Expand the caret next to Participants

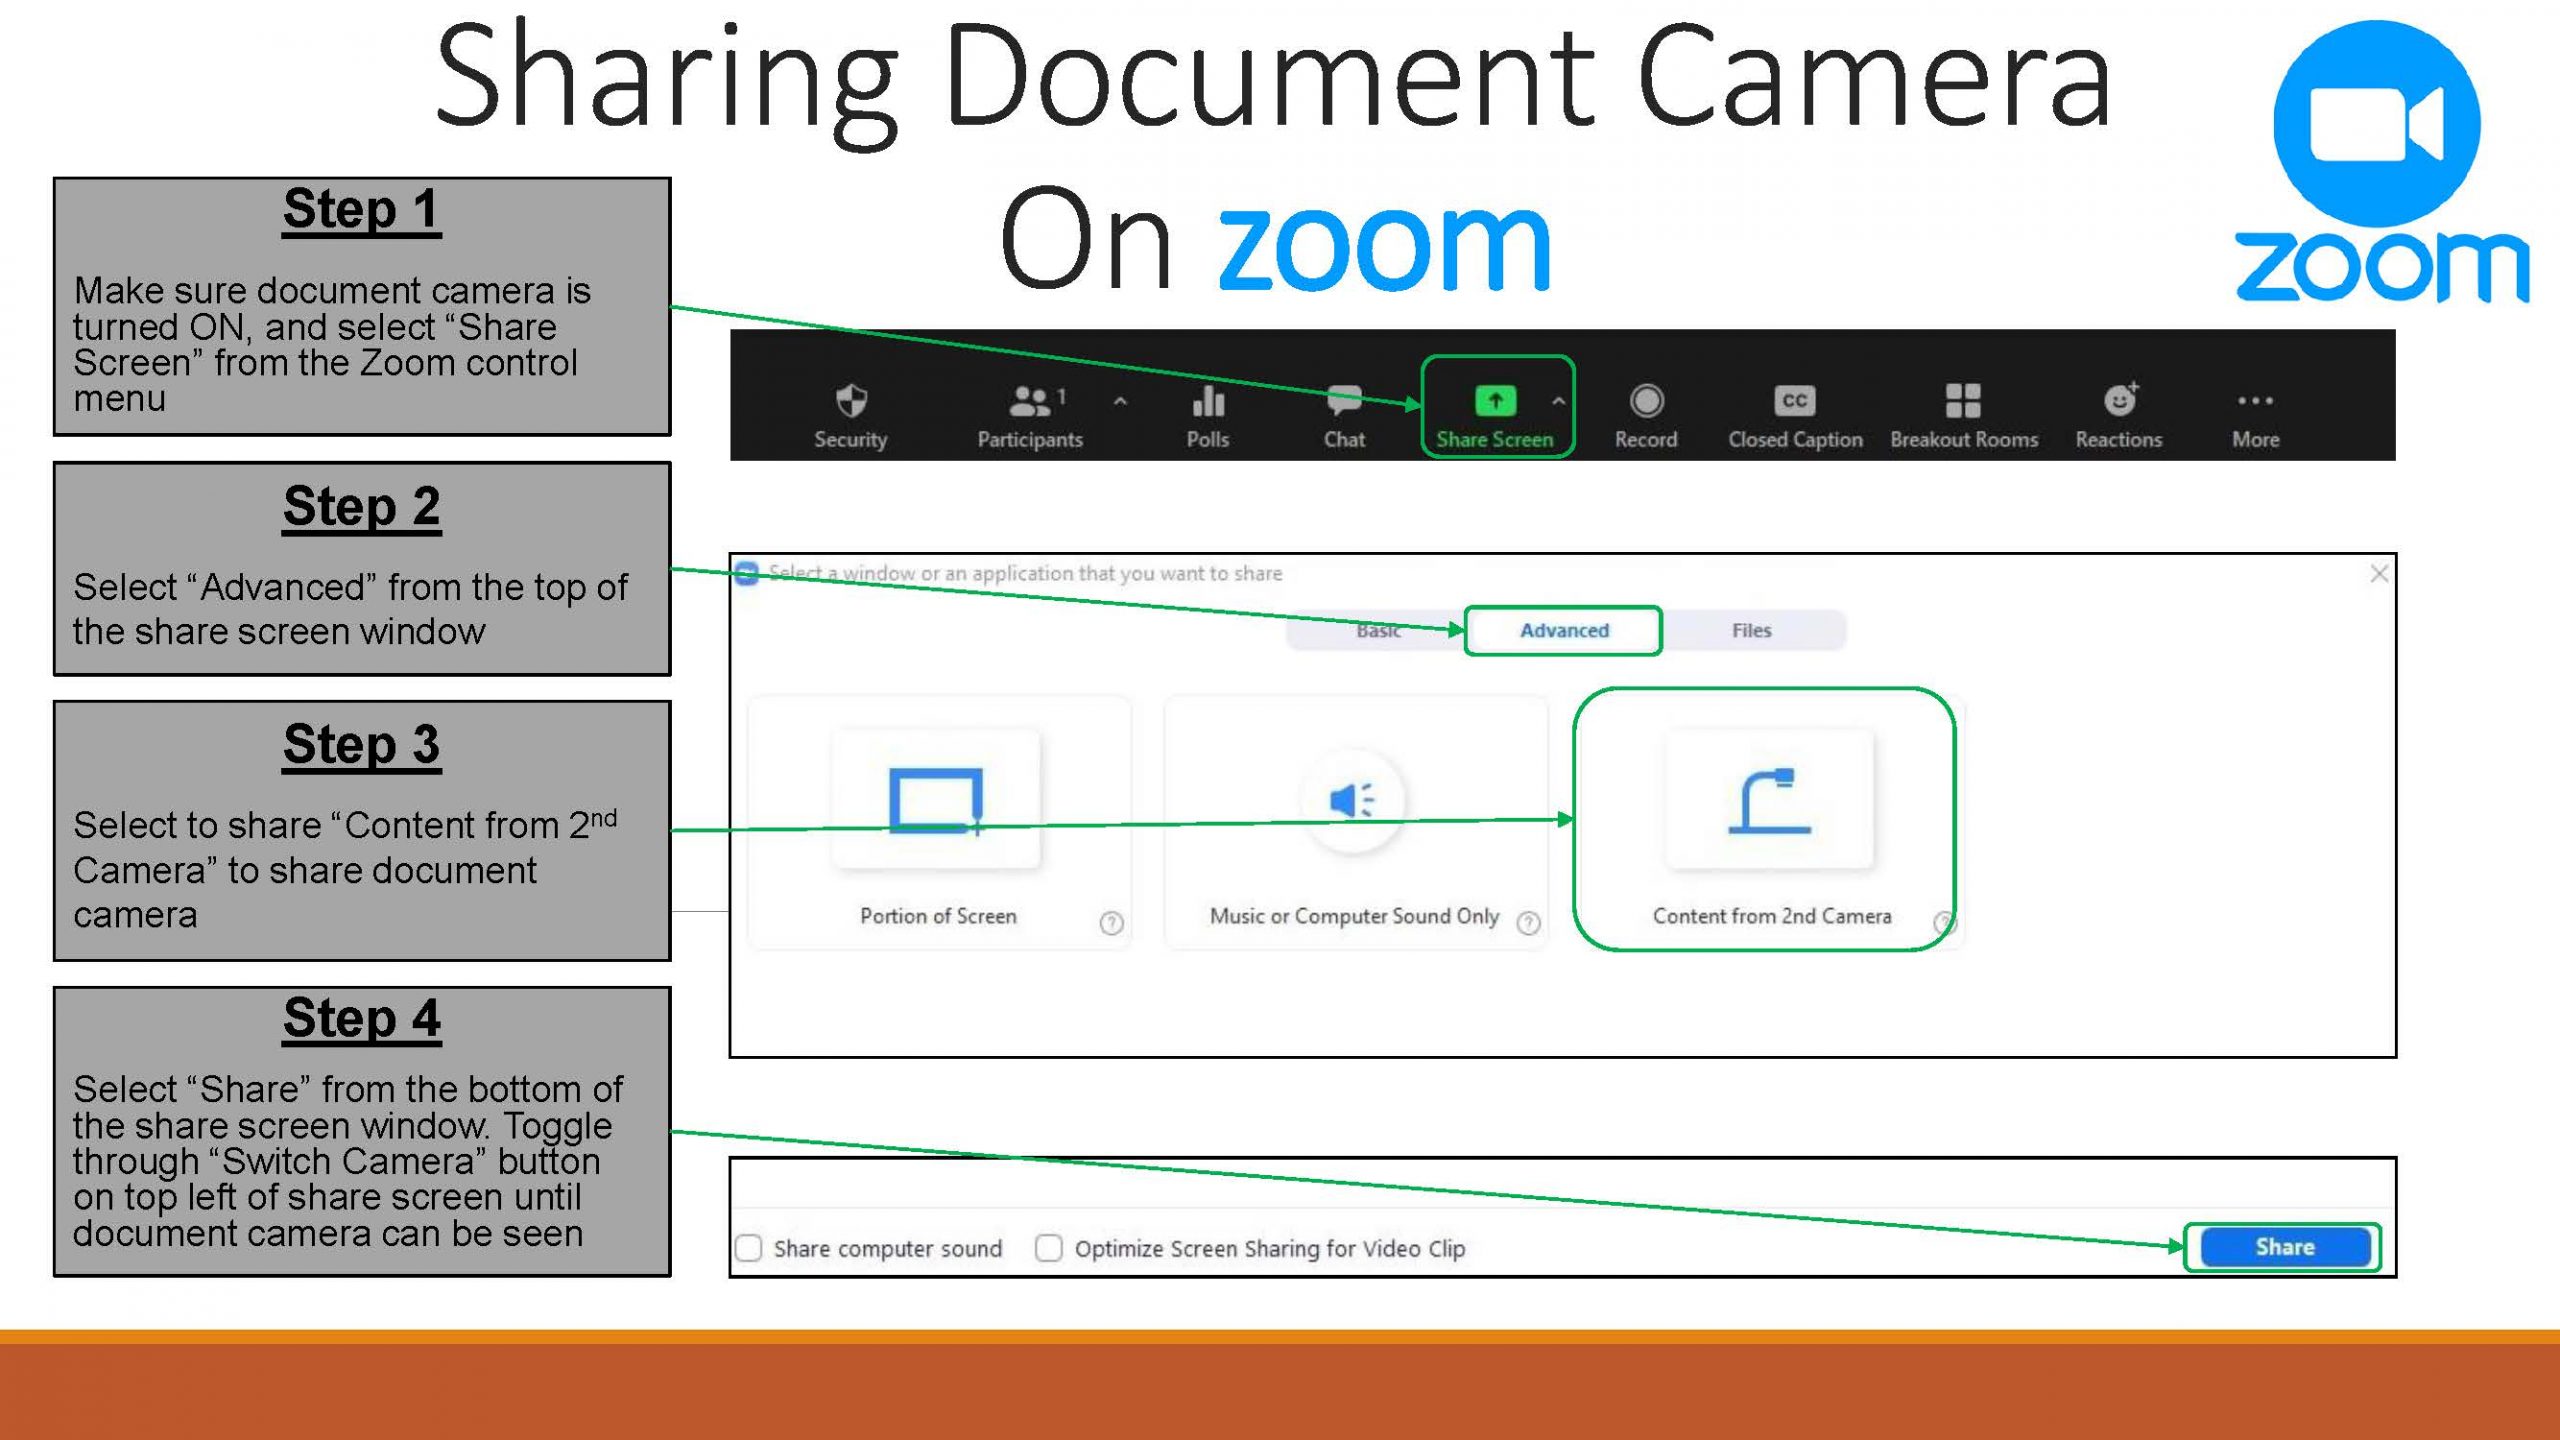click(x=1120, y=401)
